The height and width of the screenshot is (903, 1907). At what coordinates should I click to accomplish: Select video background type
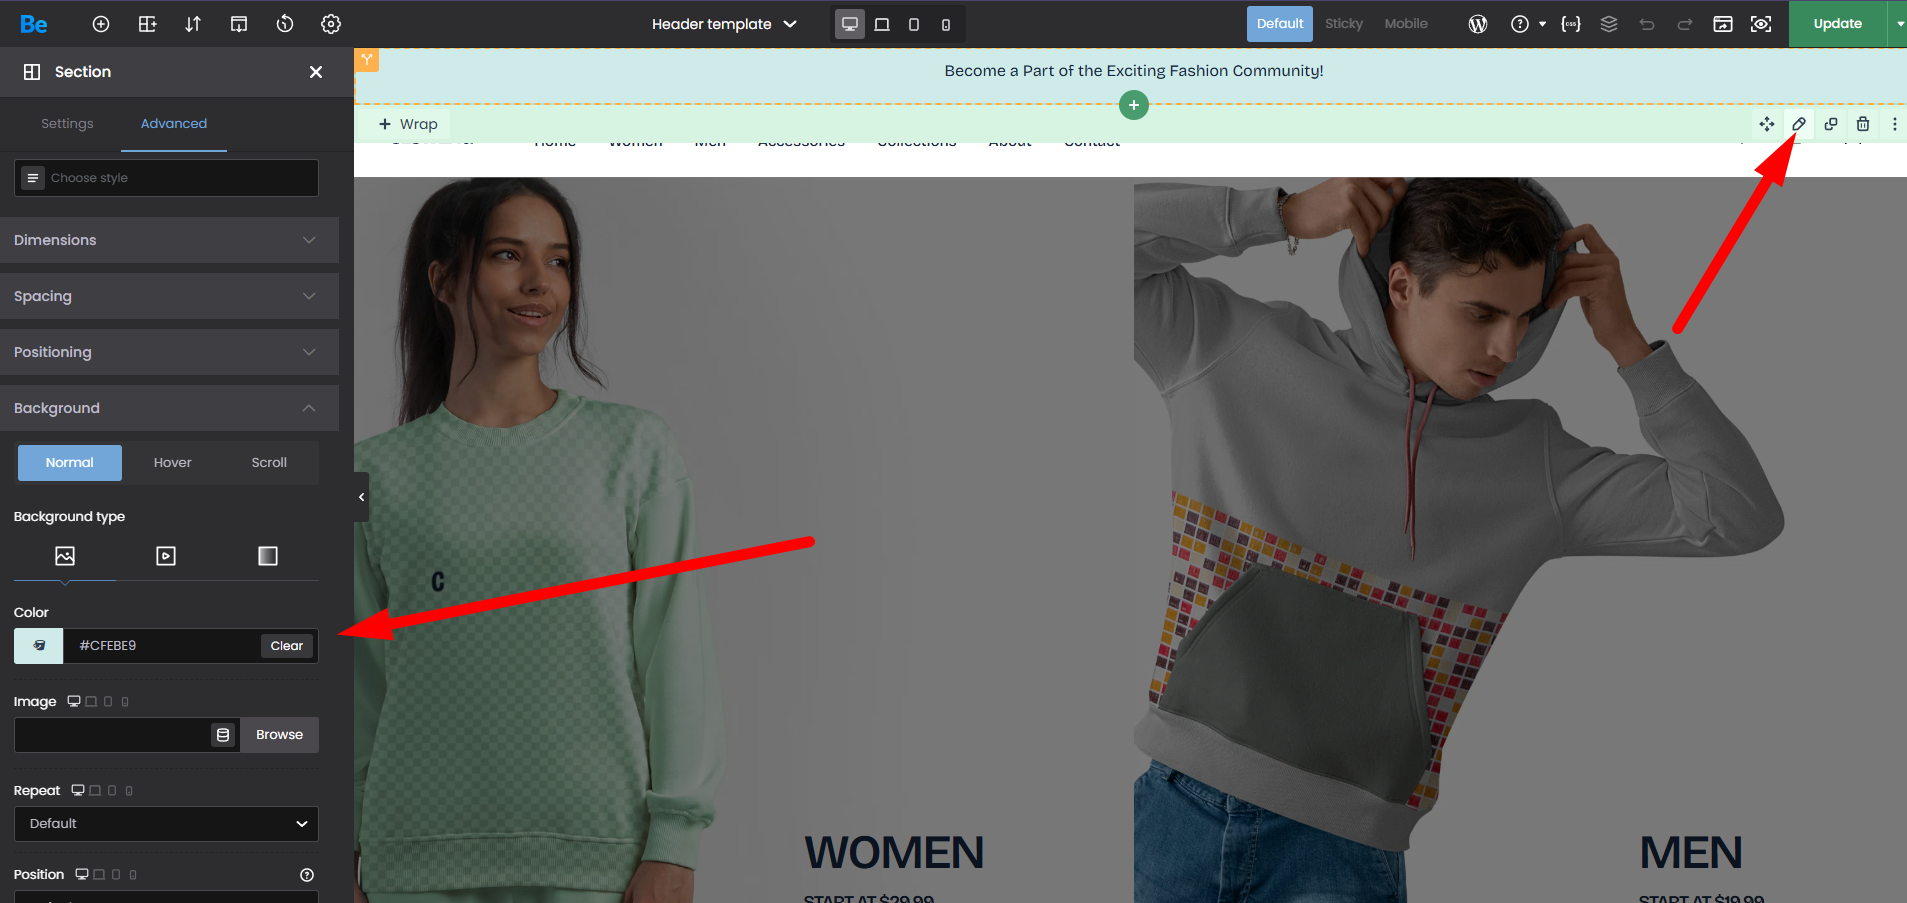pos(166,556)
